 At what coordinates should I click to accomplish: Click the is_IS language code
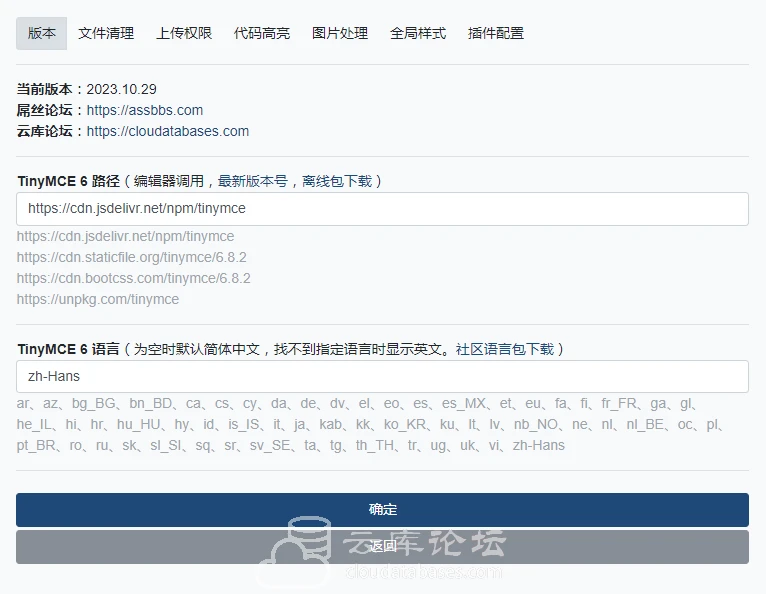(244, 424)
